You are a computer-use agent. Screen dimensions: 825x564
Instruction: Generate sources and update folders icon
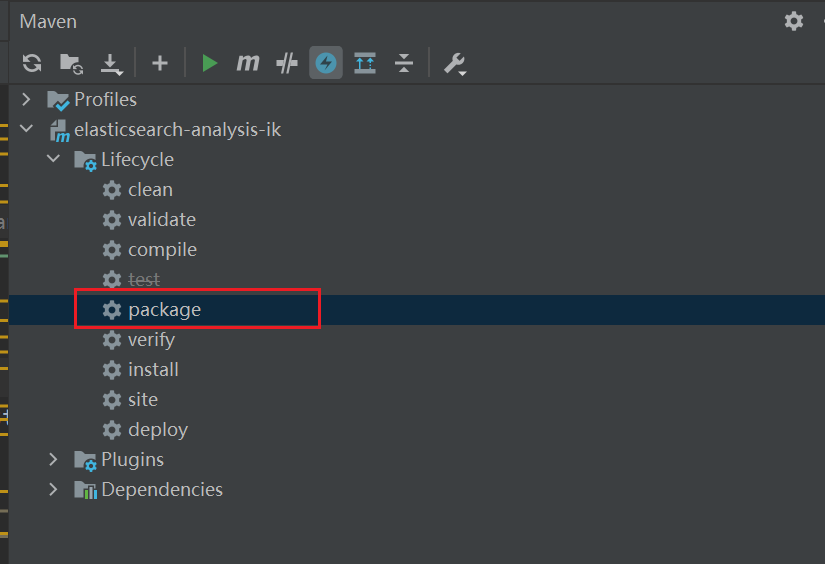point(72,64)
